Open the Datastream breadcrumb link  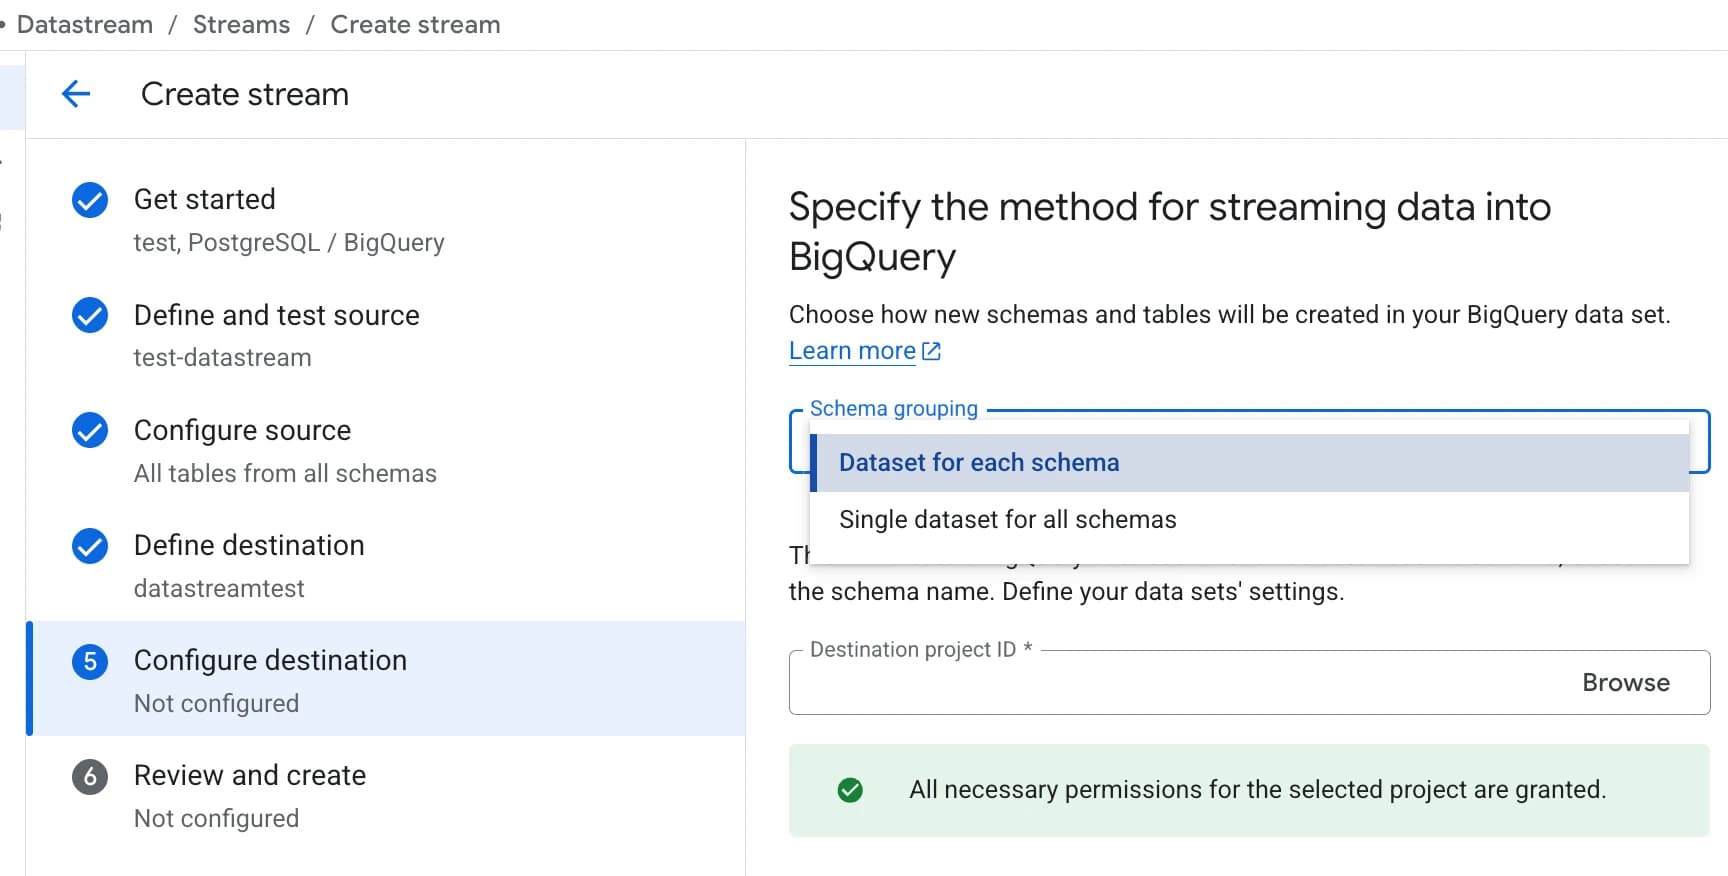pos(85,24)
